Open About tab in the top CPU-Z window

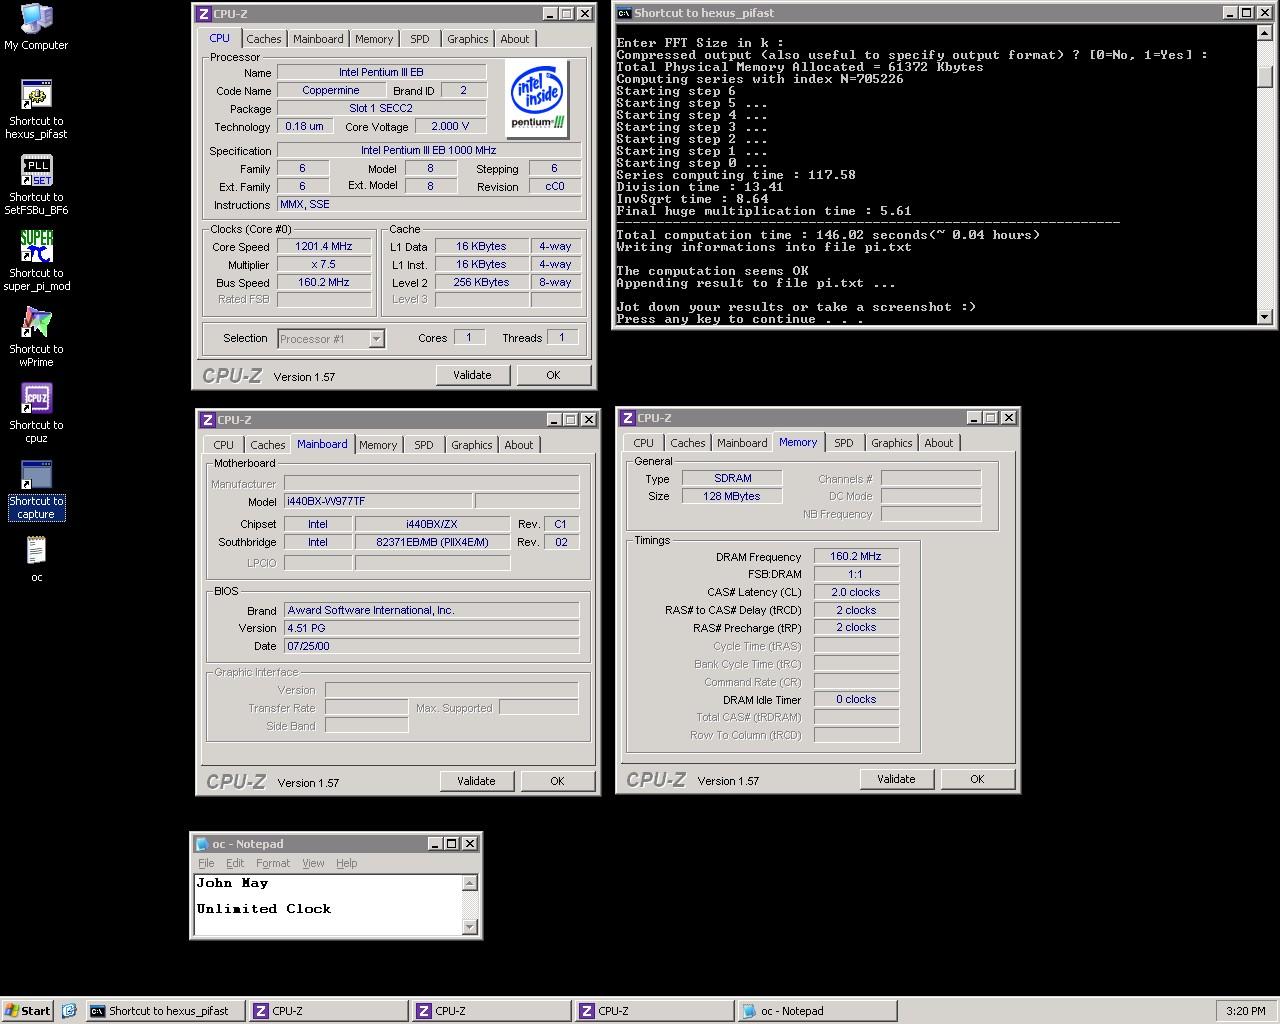(515, 39)
